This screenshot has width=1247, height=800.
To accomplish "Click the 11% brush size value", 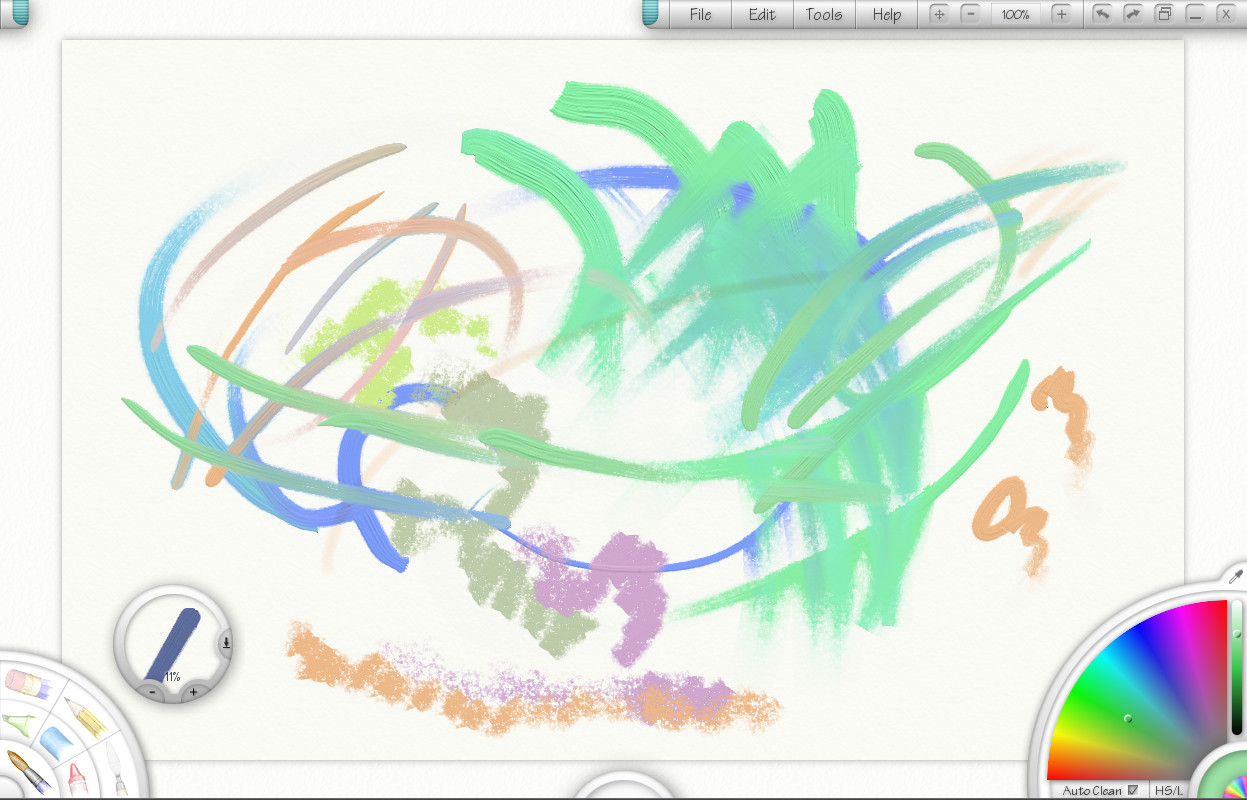I will (172, 677).
